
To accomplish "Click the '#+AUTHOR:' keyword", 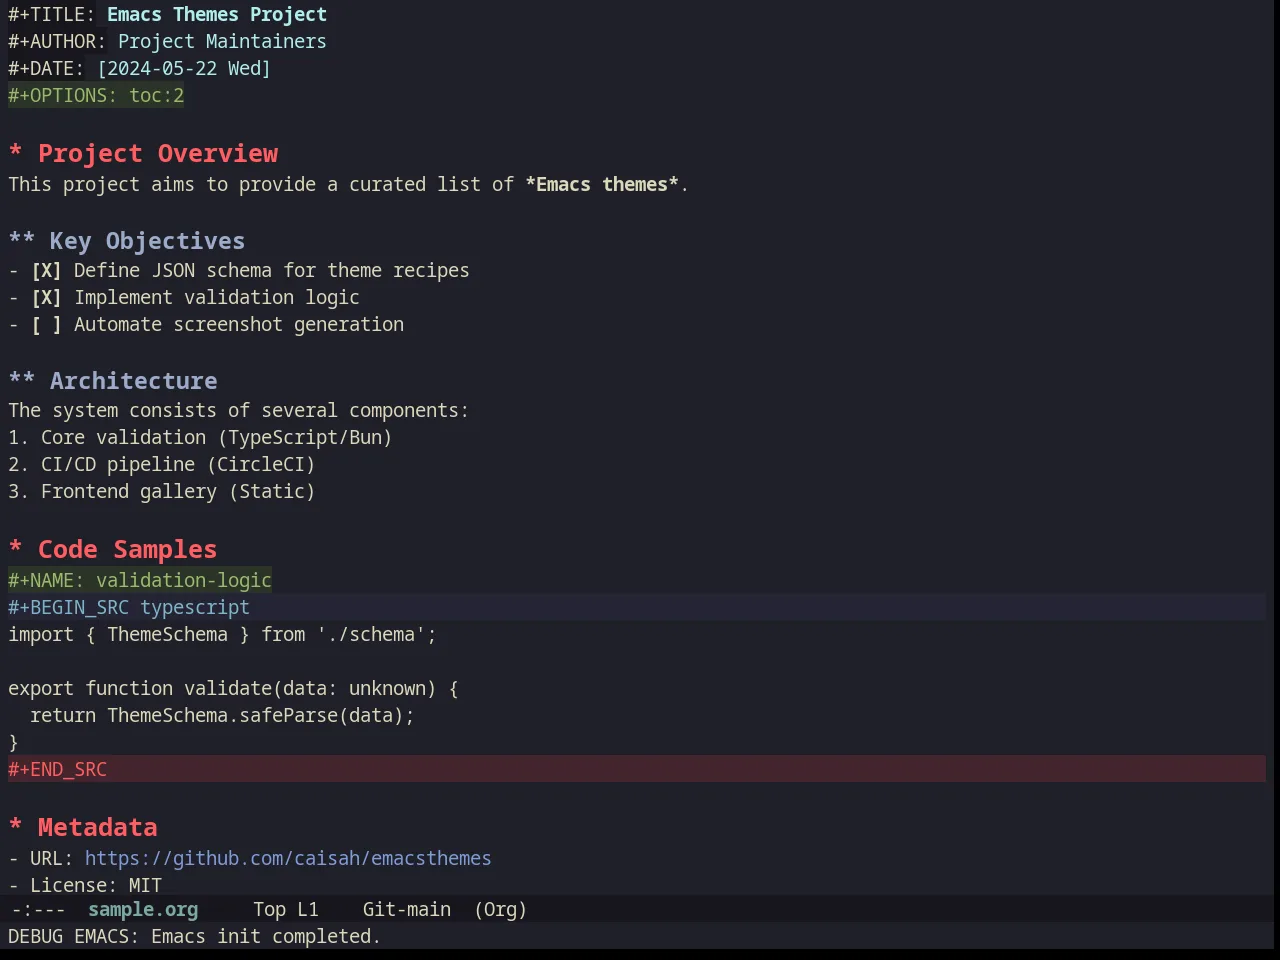I will pos(57,41).
